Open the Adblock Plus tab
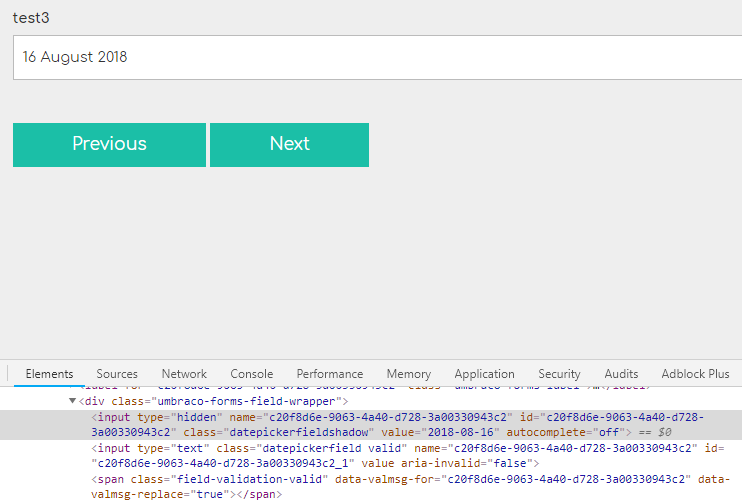742x502 pixels. tap(696, 374)
